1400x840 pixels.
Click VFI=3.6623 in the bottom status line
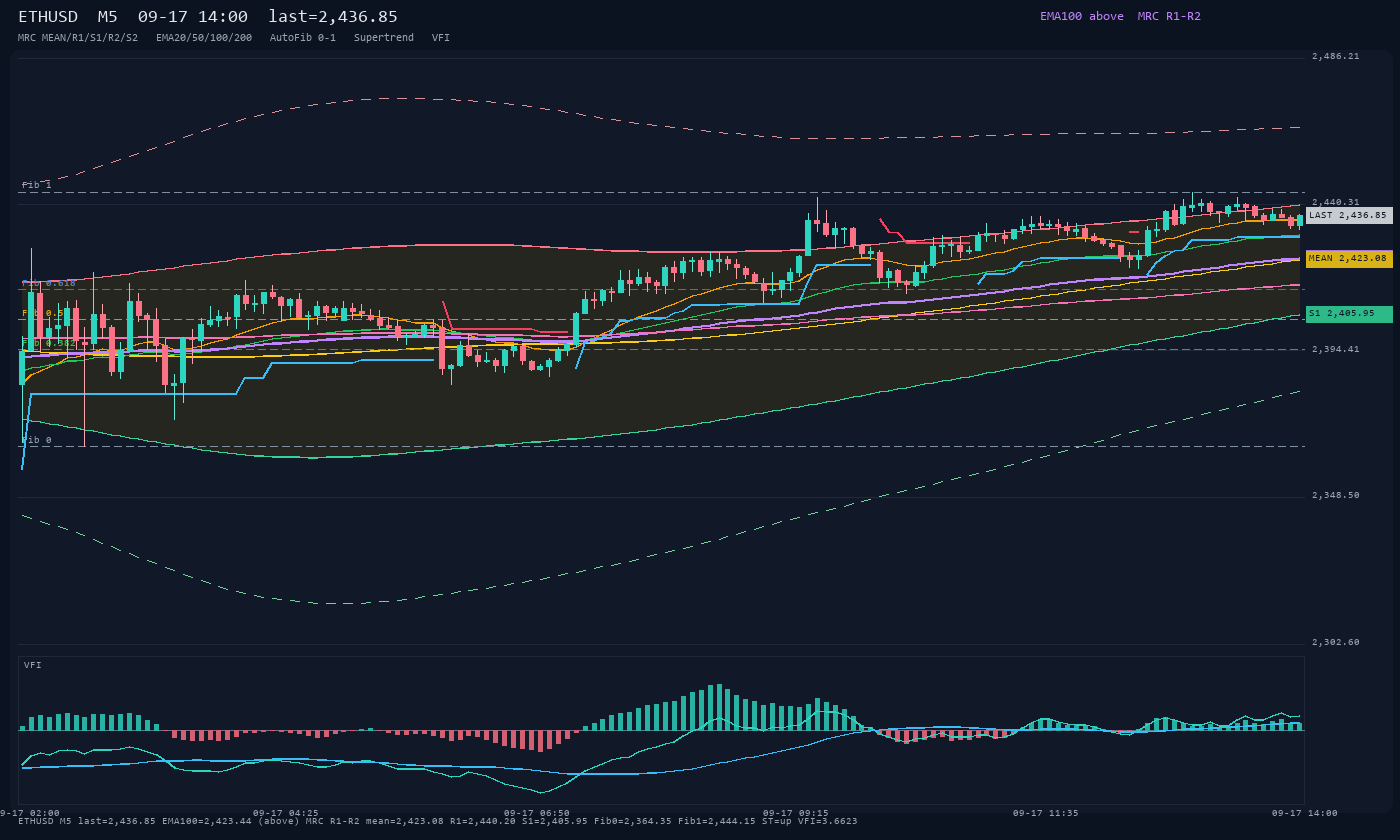pos(828,821)
